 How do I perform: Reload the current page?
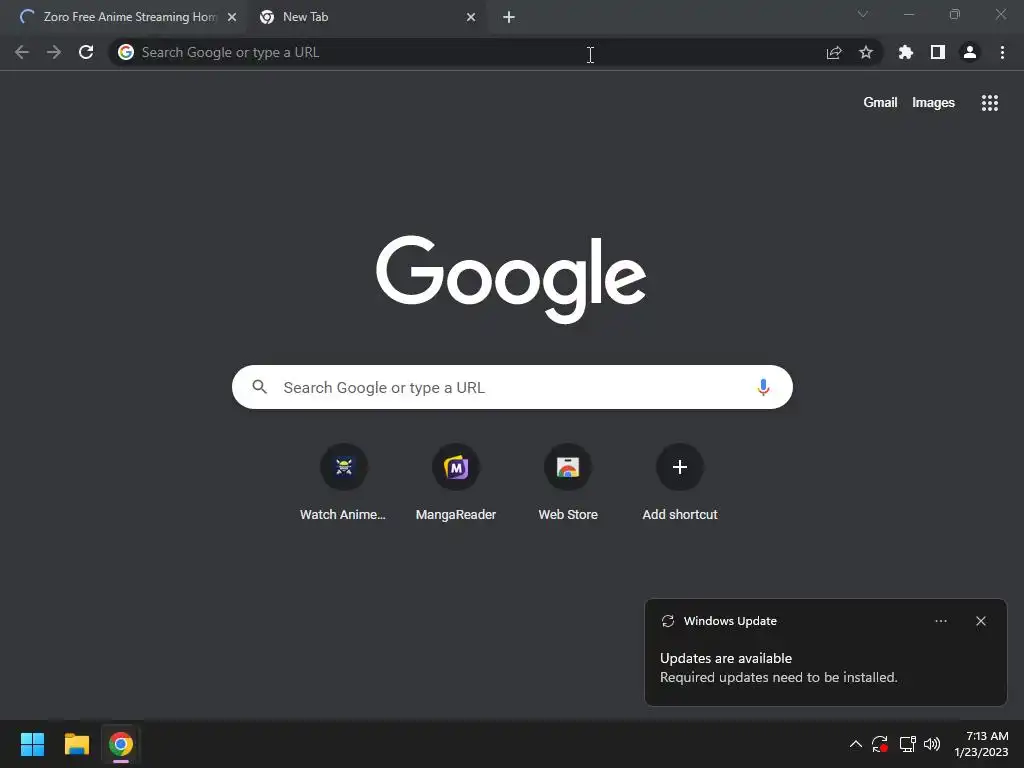(86, 52)
